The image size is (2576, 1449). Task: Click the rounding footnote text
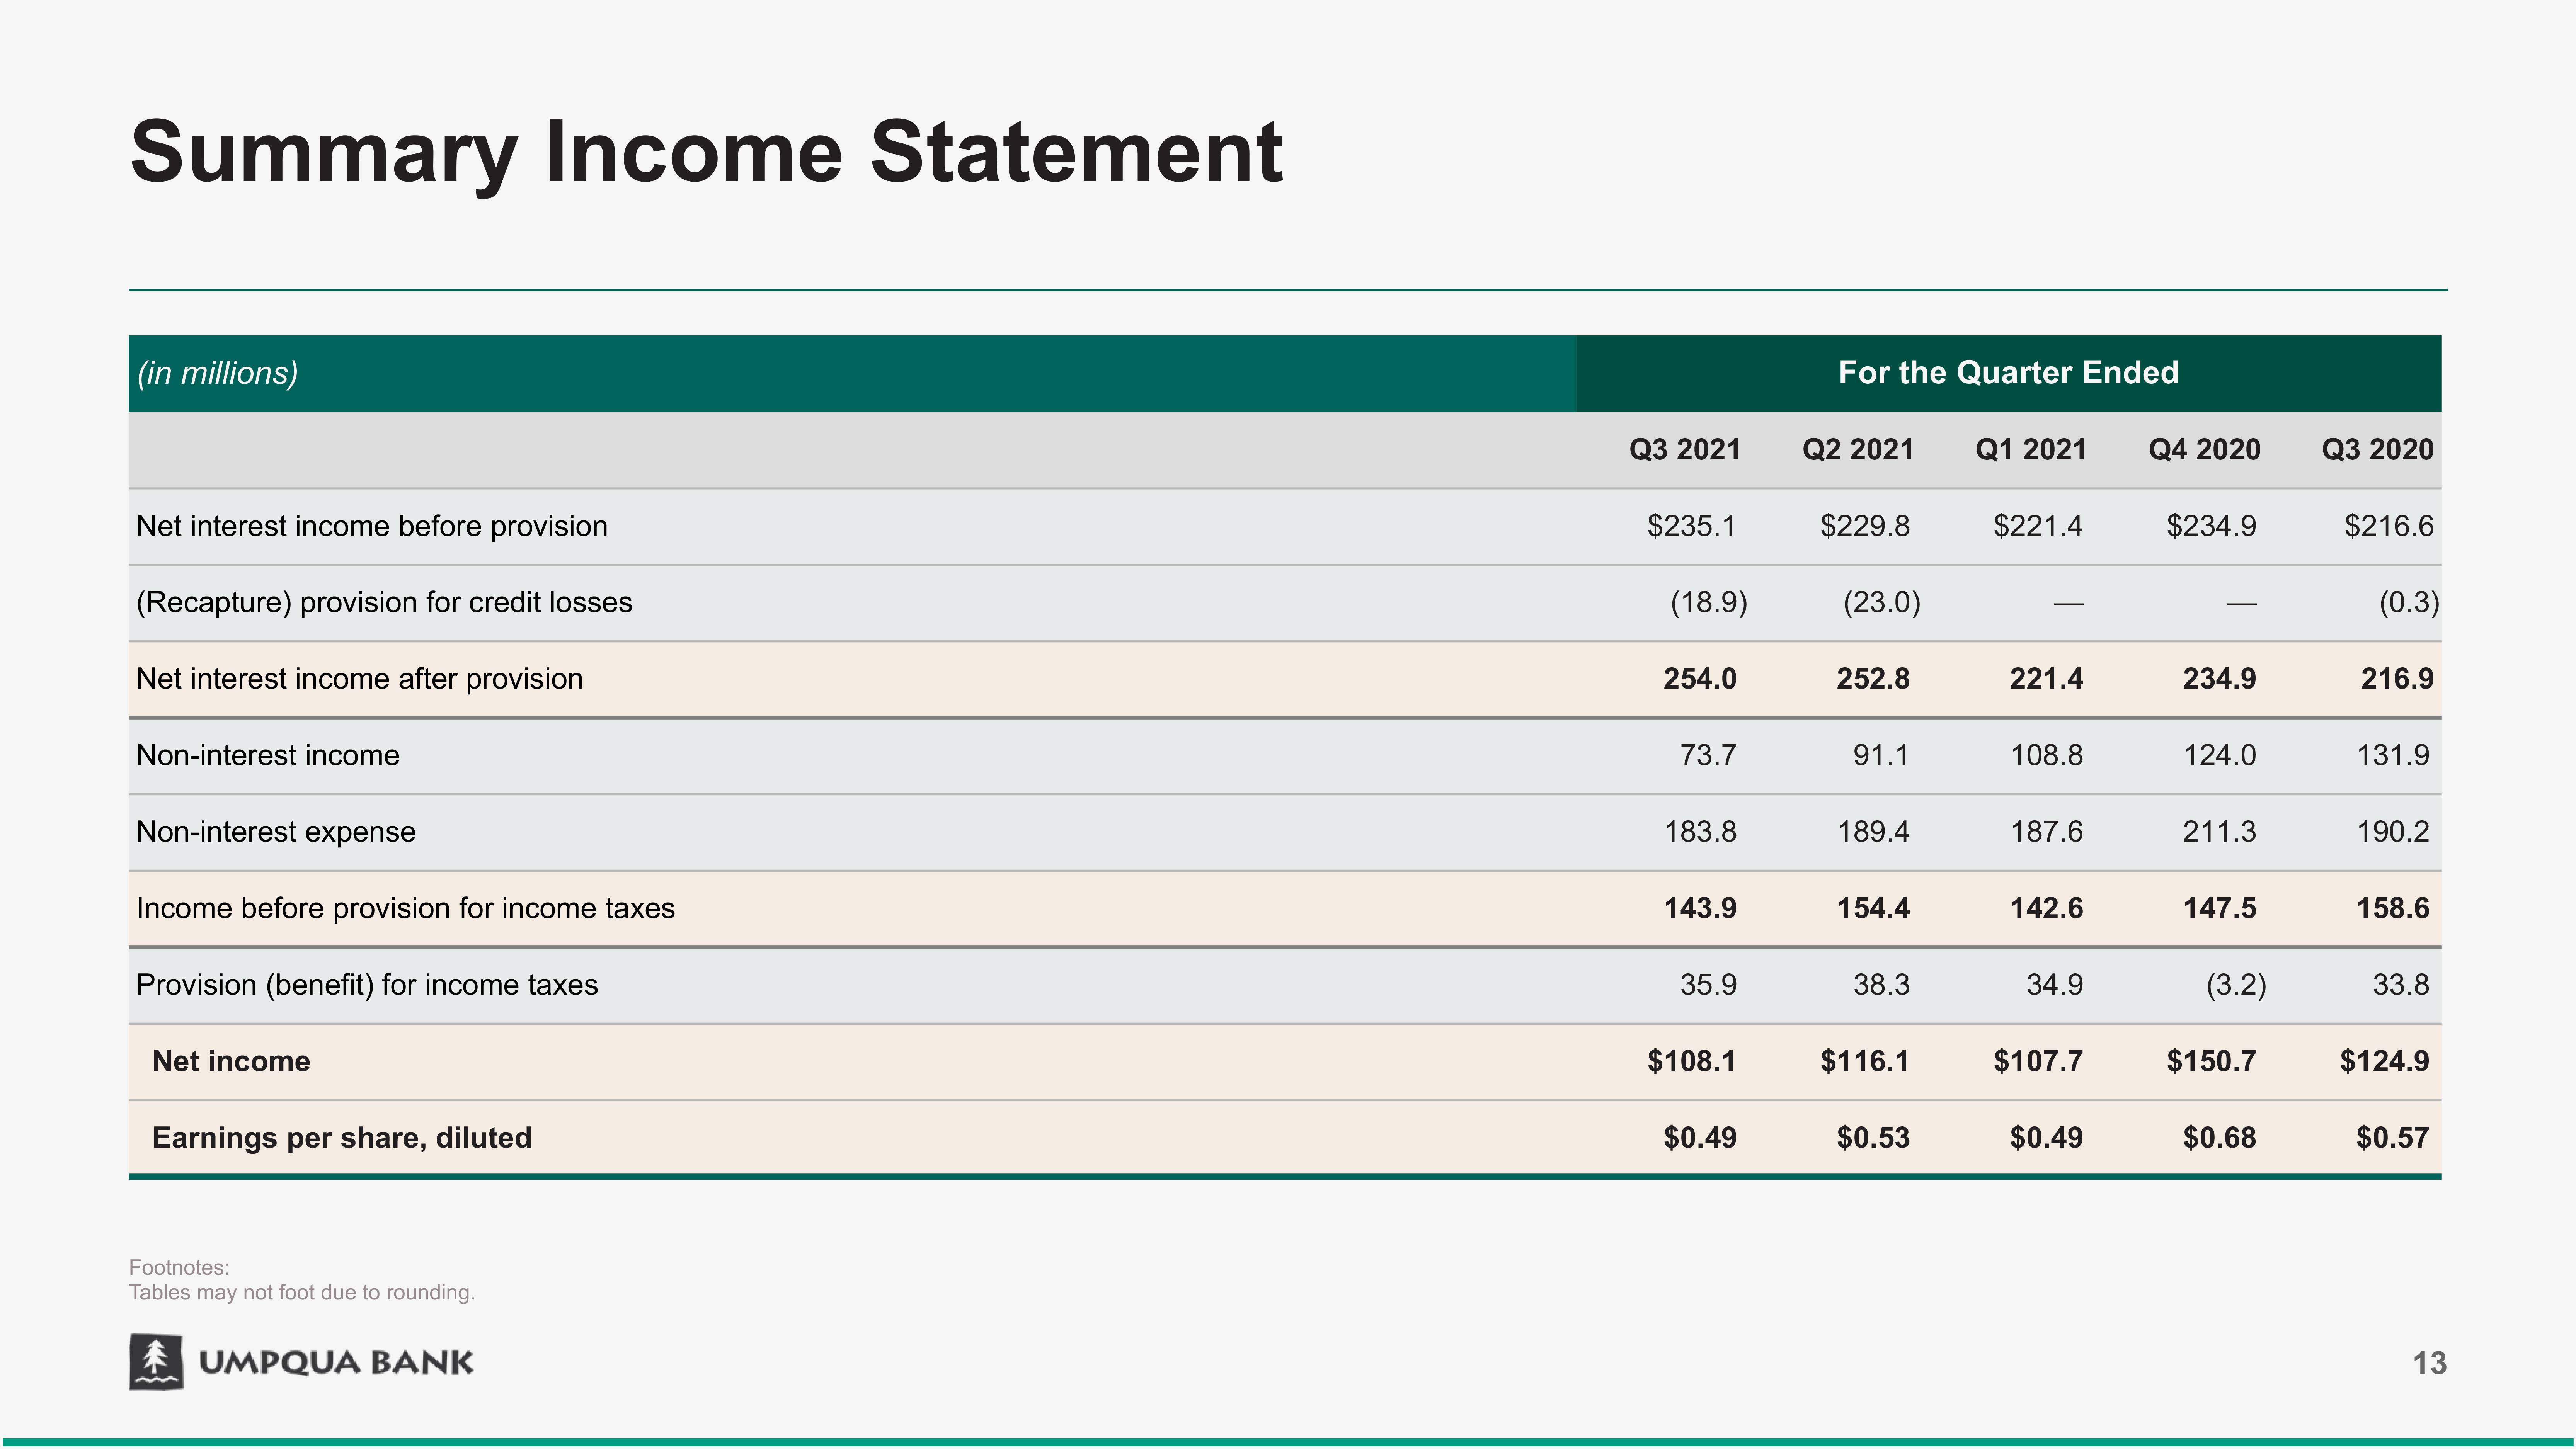click(301, 1292)
